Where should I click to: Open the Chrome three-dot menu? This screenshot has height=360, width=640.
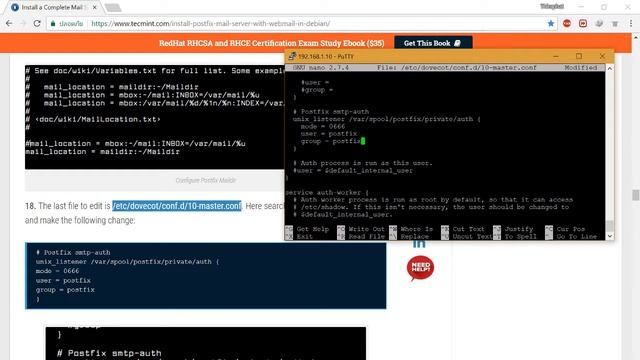[631, 24]
